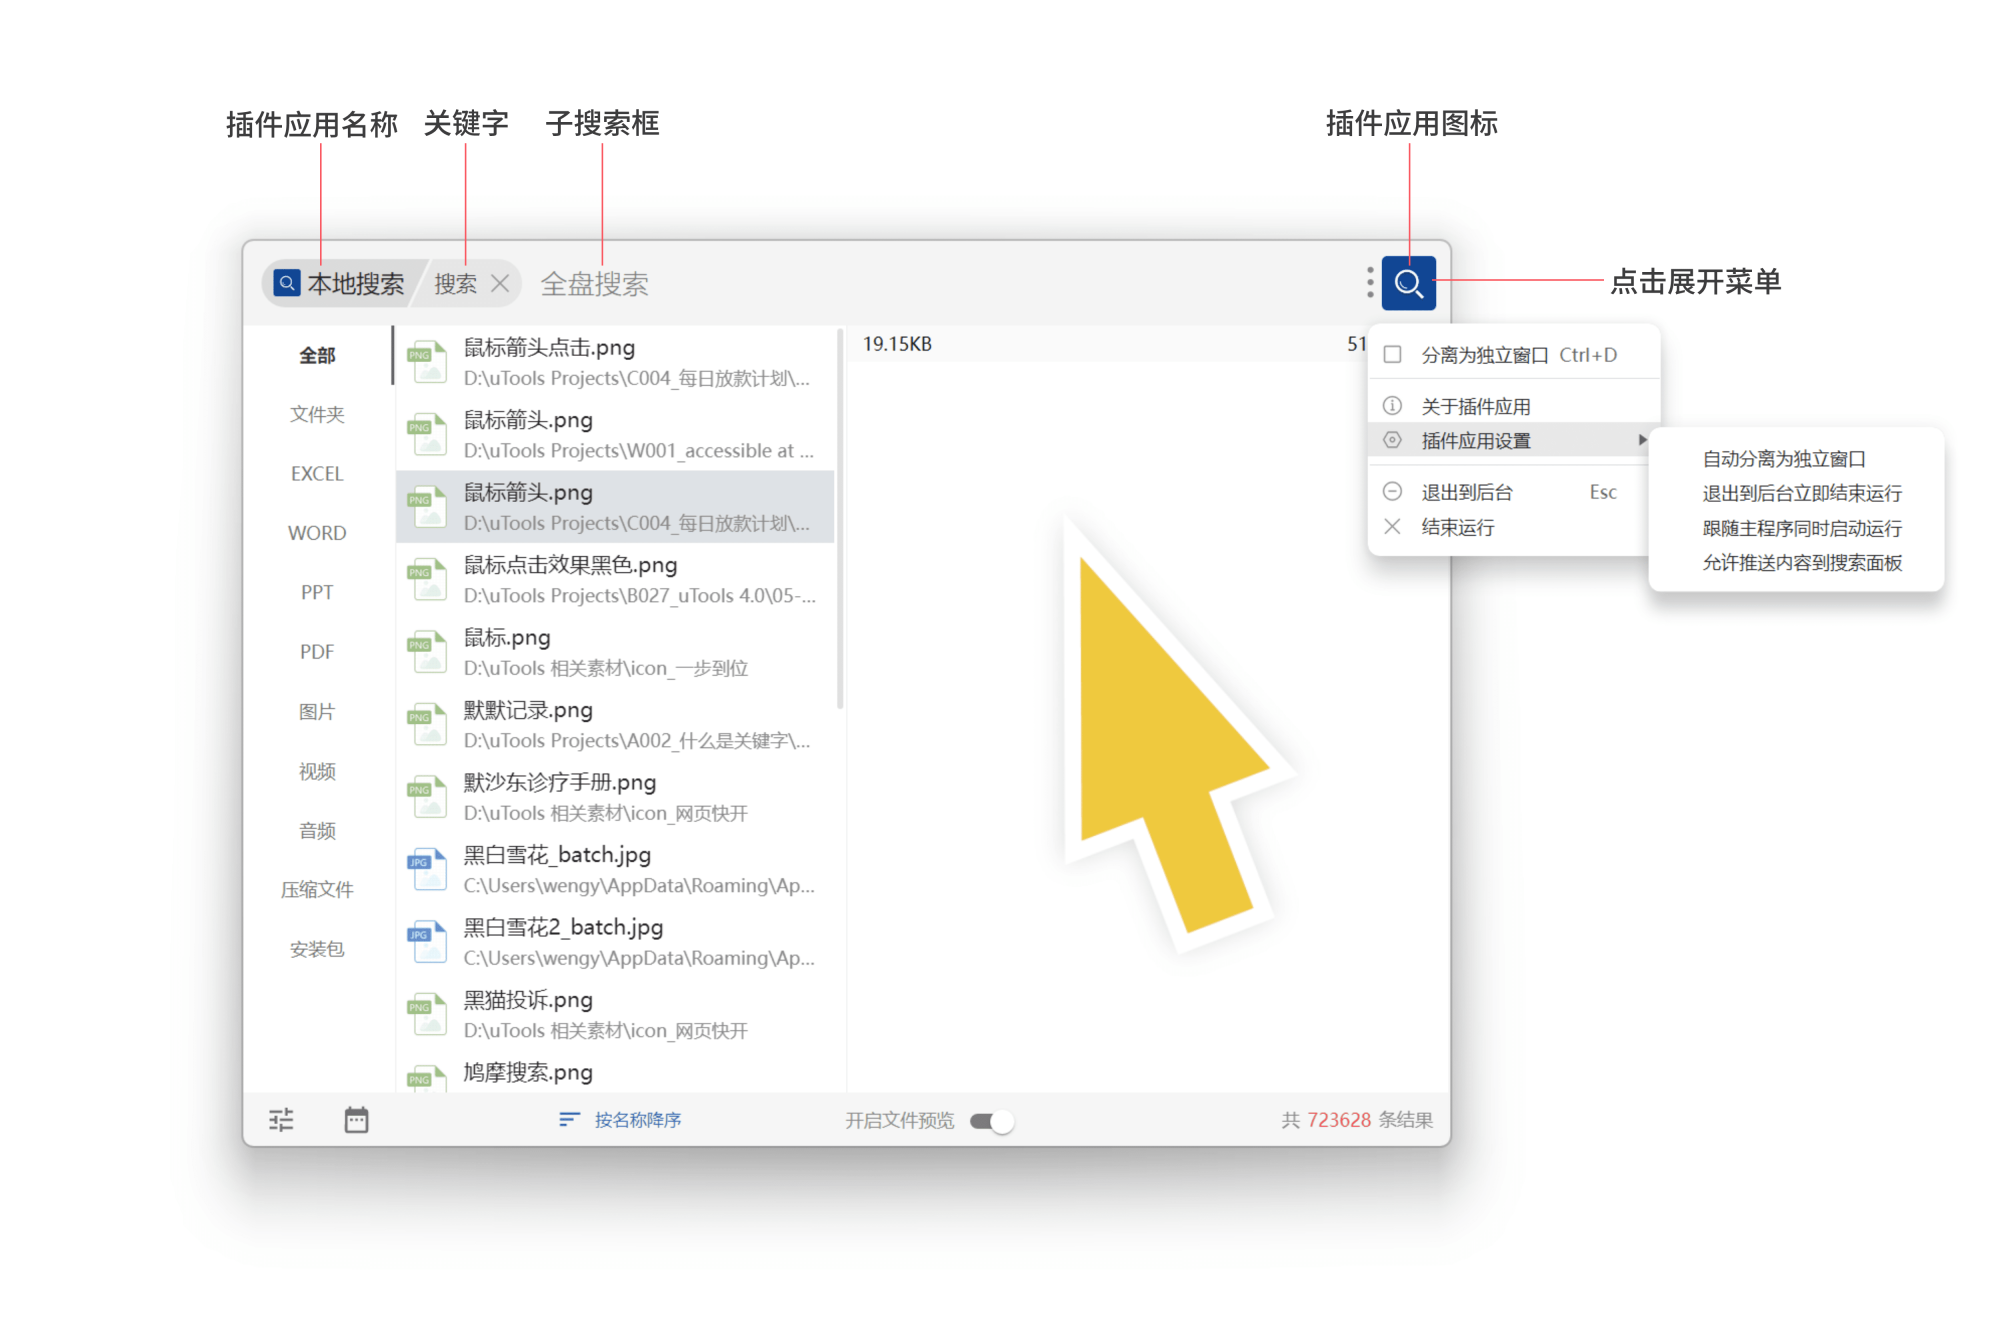Filter results by WORD category
Image resolution: width=2016 pixels, height=1344 pixels.
[317, 534]
